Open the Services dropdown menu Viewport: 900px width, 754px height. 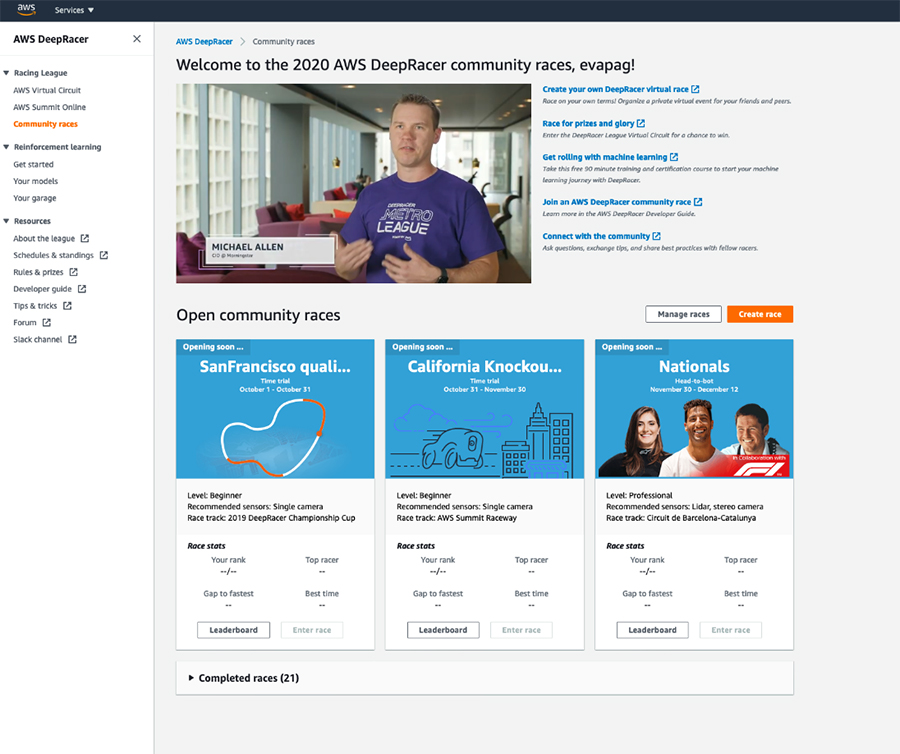pyautogui.click(x=75, y=10)
